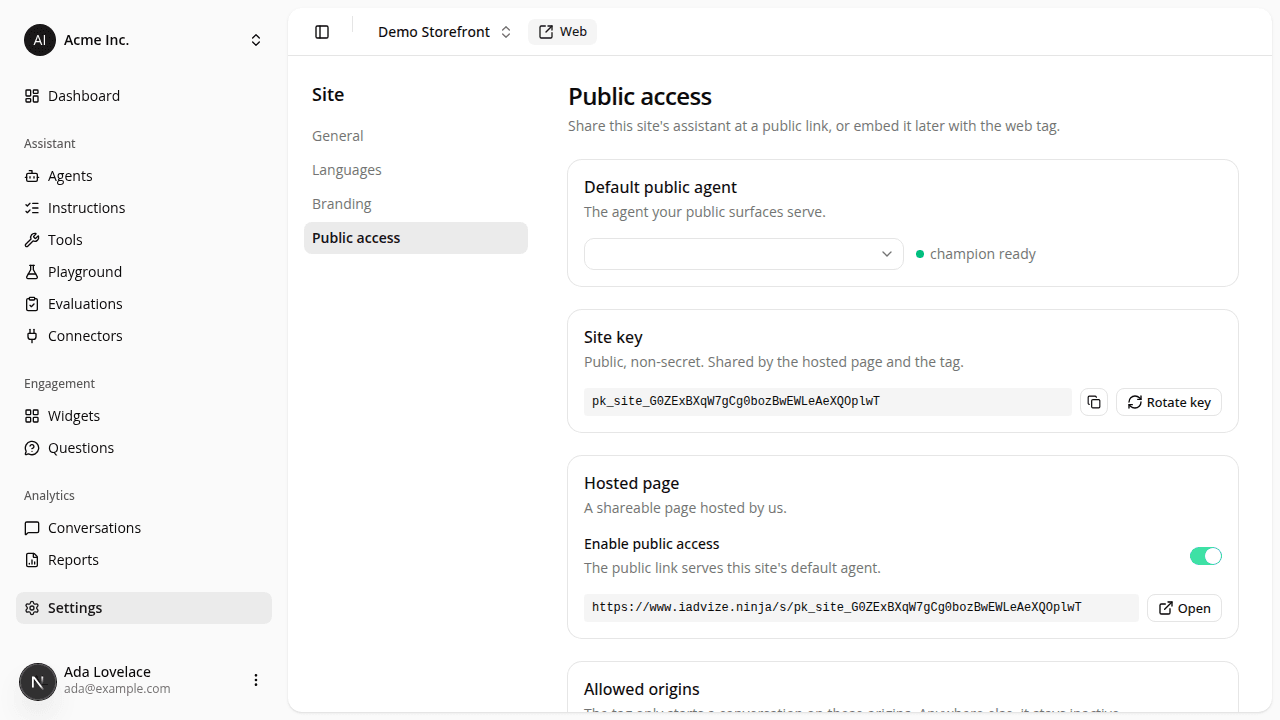Click the Connectors plug icon
Image resolution: width=1280 pixels, height=720 pixels.
tap(32, 336)
